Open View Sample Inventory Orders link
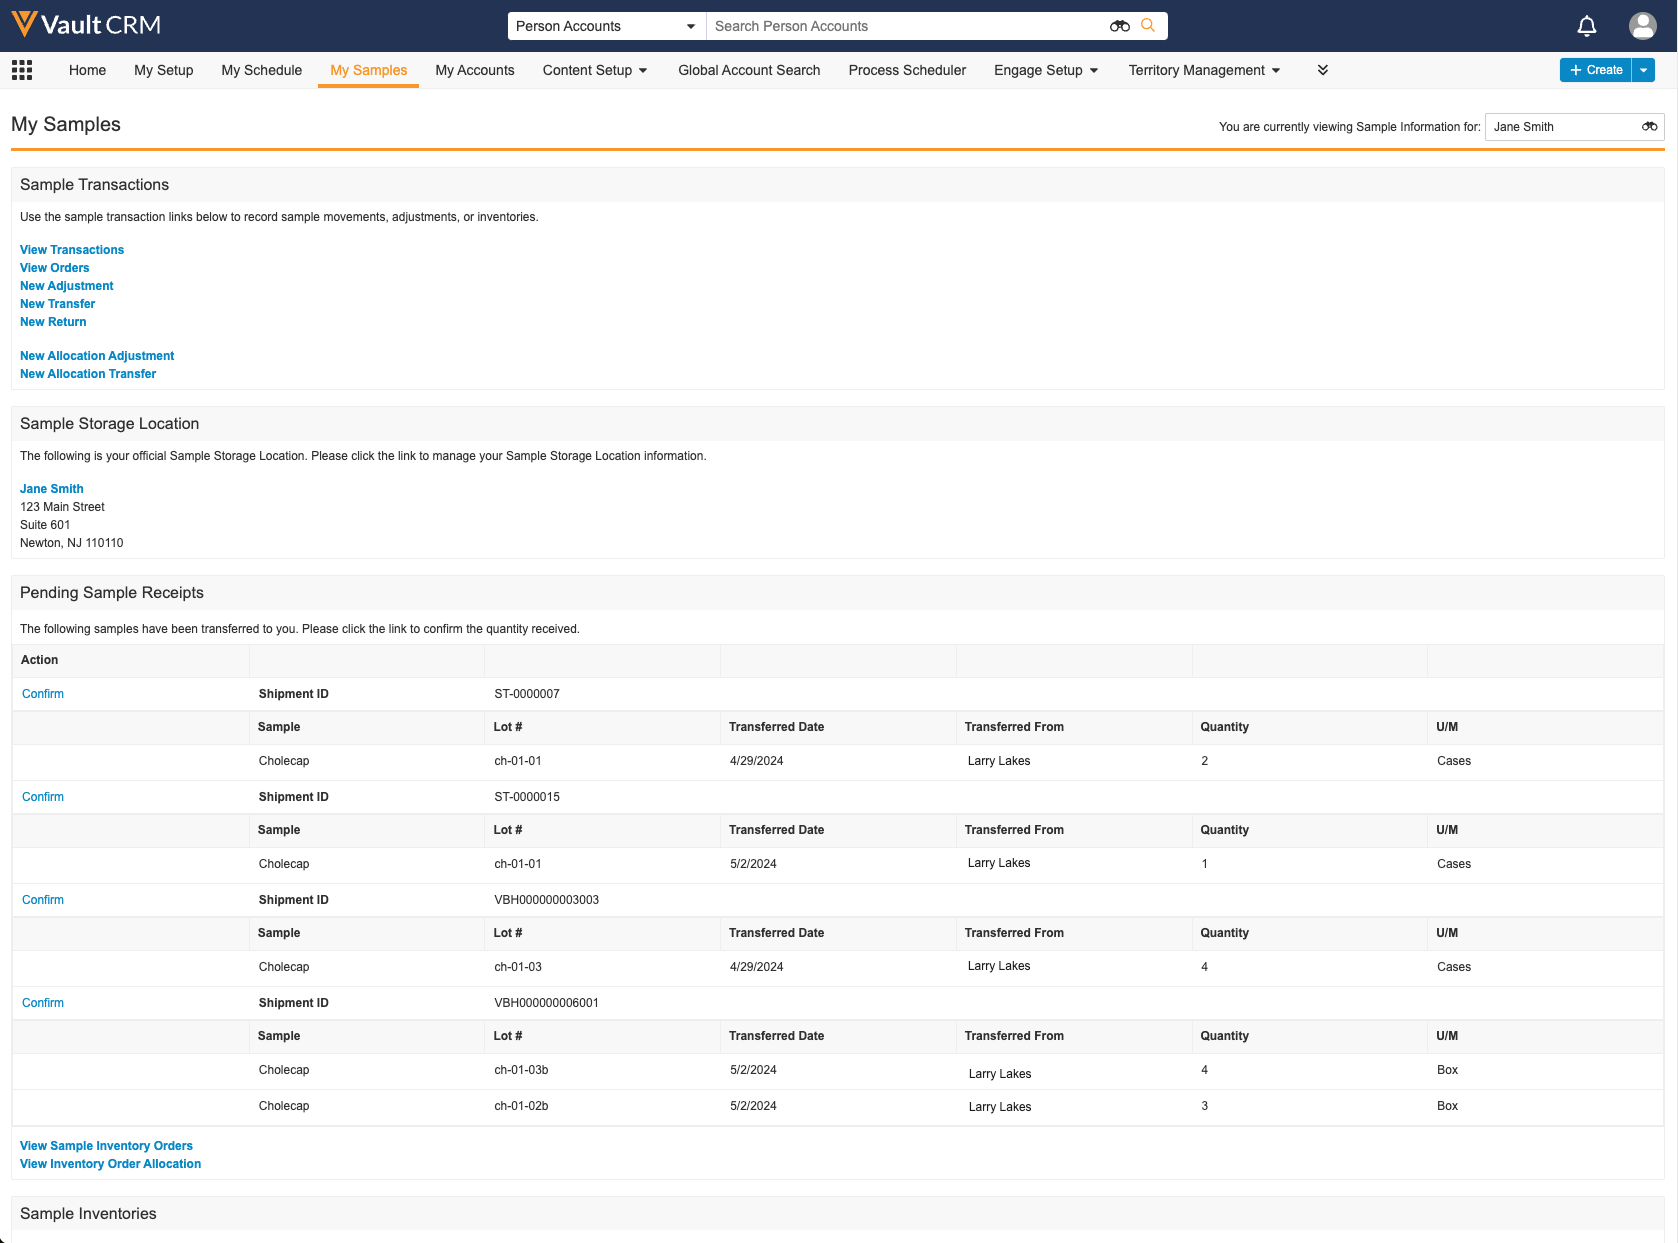The width and height of the screenshot is (1678, 1243). pyautogui.click(x=106, y=1146)
